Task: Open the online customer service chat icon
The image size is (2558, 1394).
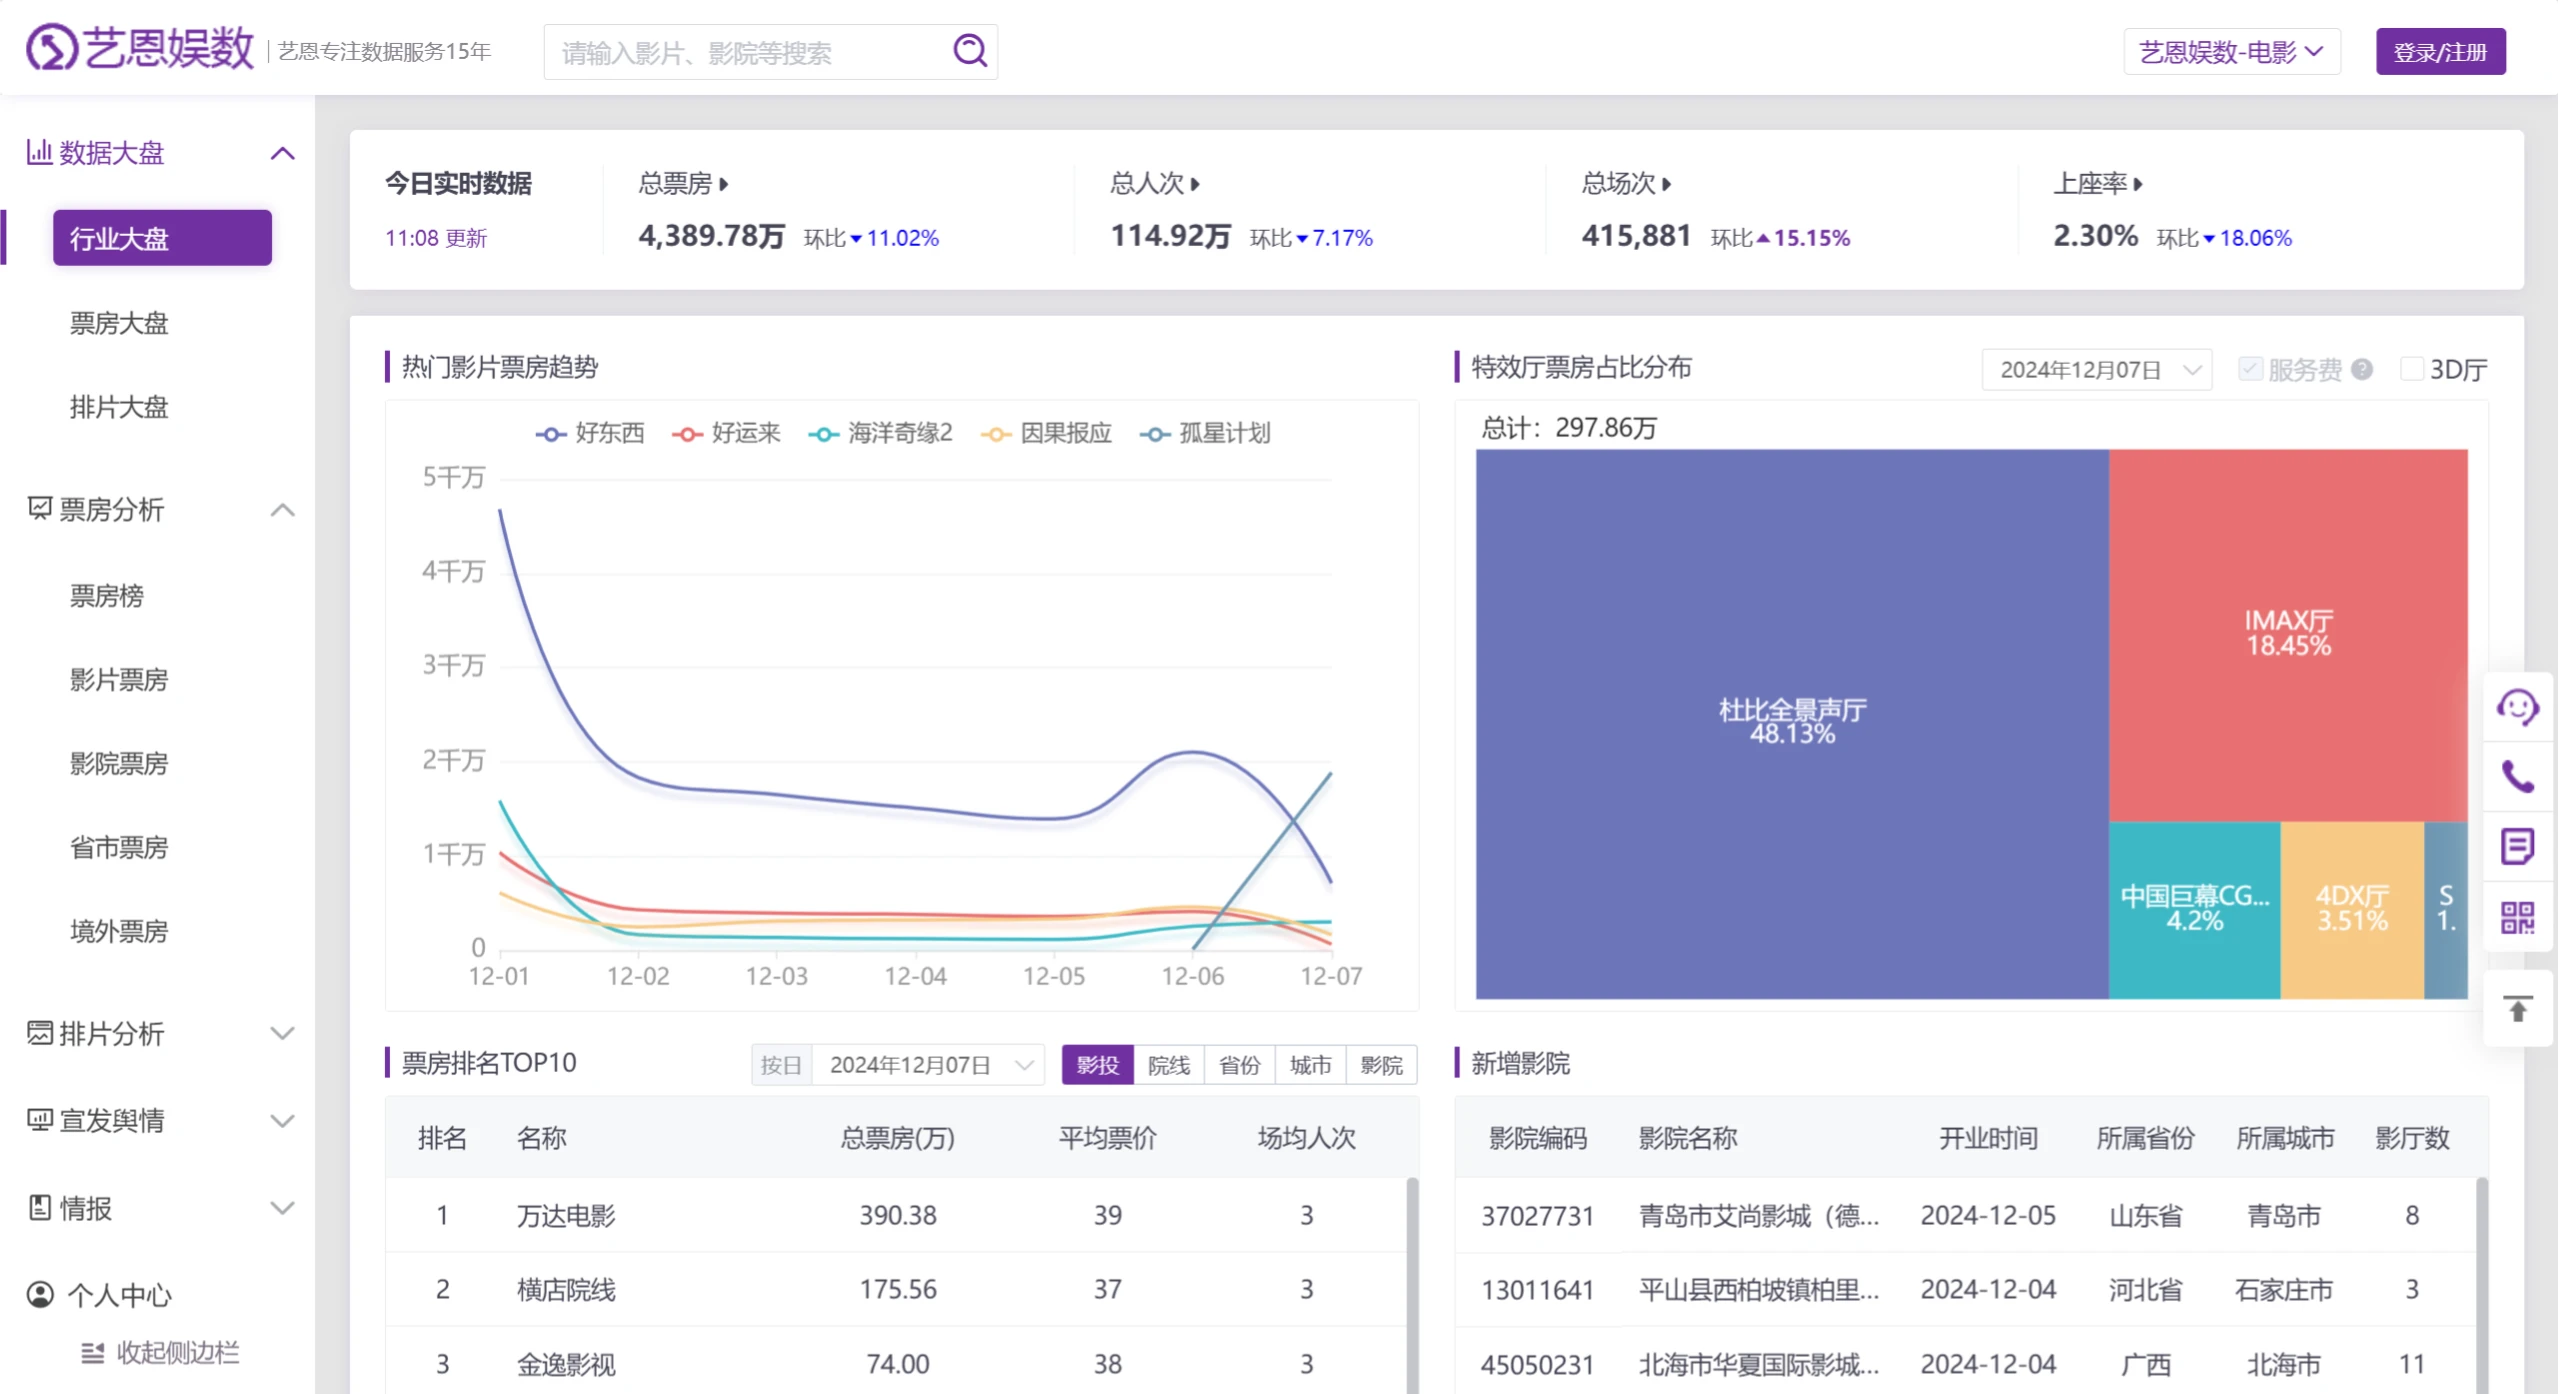Action: (2519, 708)
